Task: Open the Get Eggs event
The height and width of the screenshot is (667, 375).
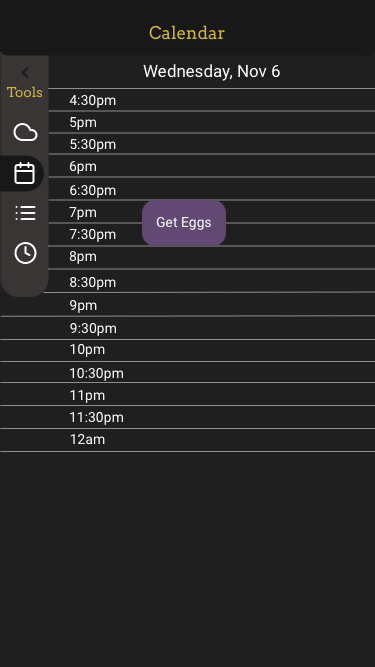Action: pyautogui.click(x=184, y=223)
